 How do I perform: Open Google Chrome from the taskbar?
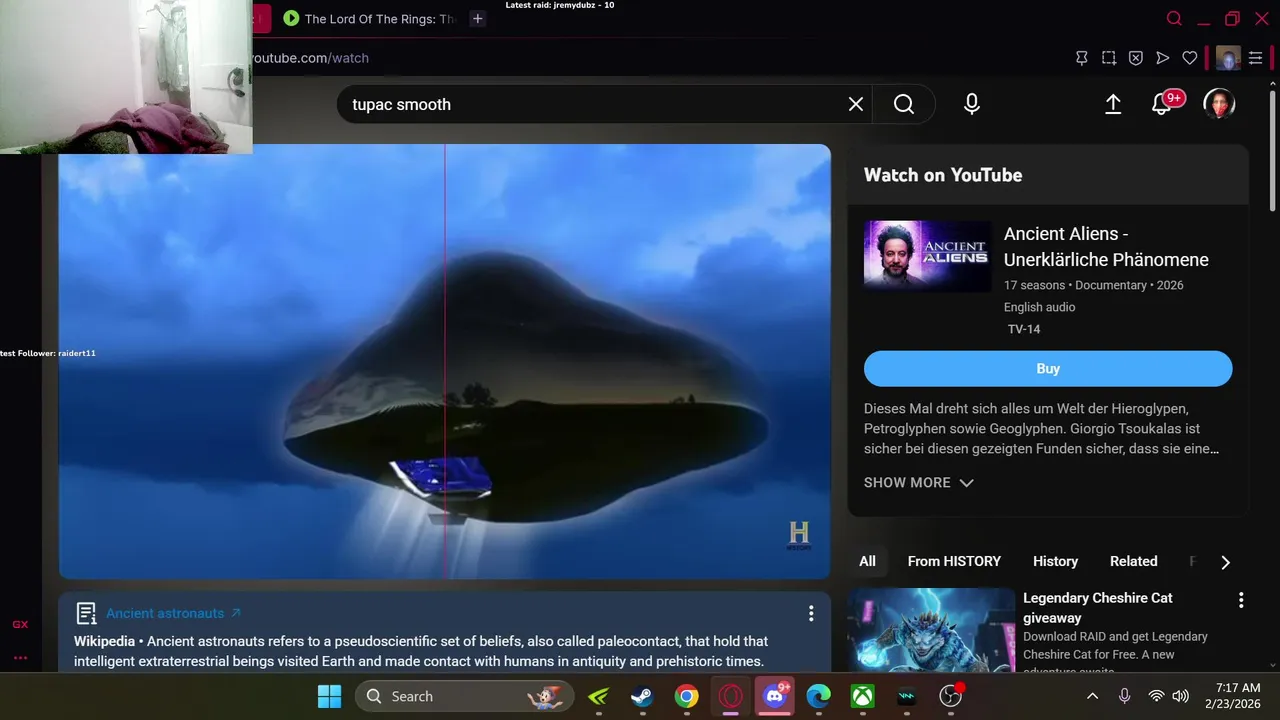pos(686,696)
